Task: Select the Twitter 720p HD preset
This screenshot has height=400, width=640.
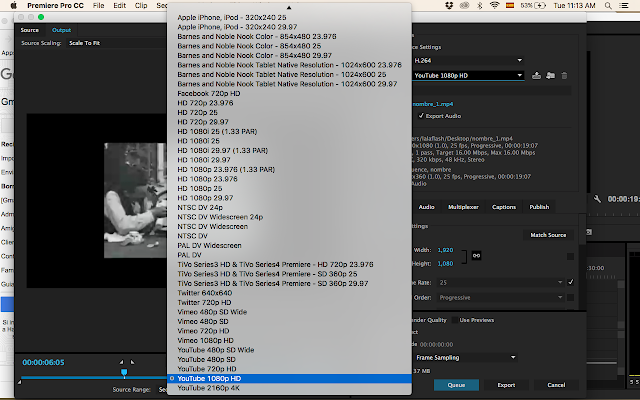Action: (289, 302)
